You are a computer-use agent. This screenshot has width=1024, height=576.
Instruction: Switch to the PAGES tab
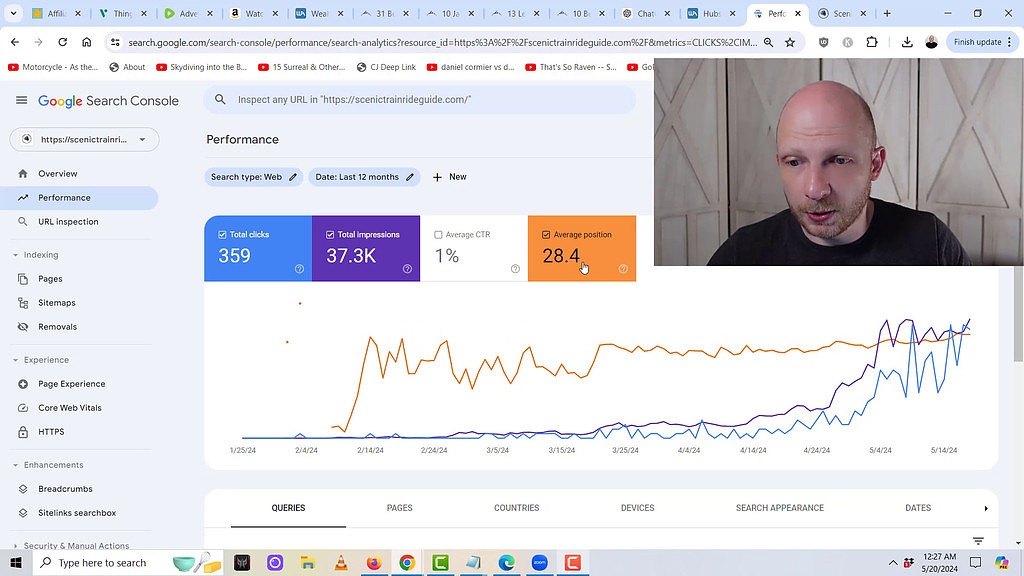[399, 508]
